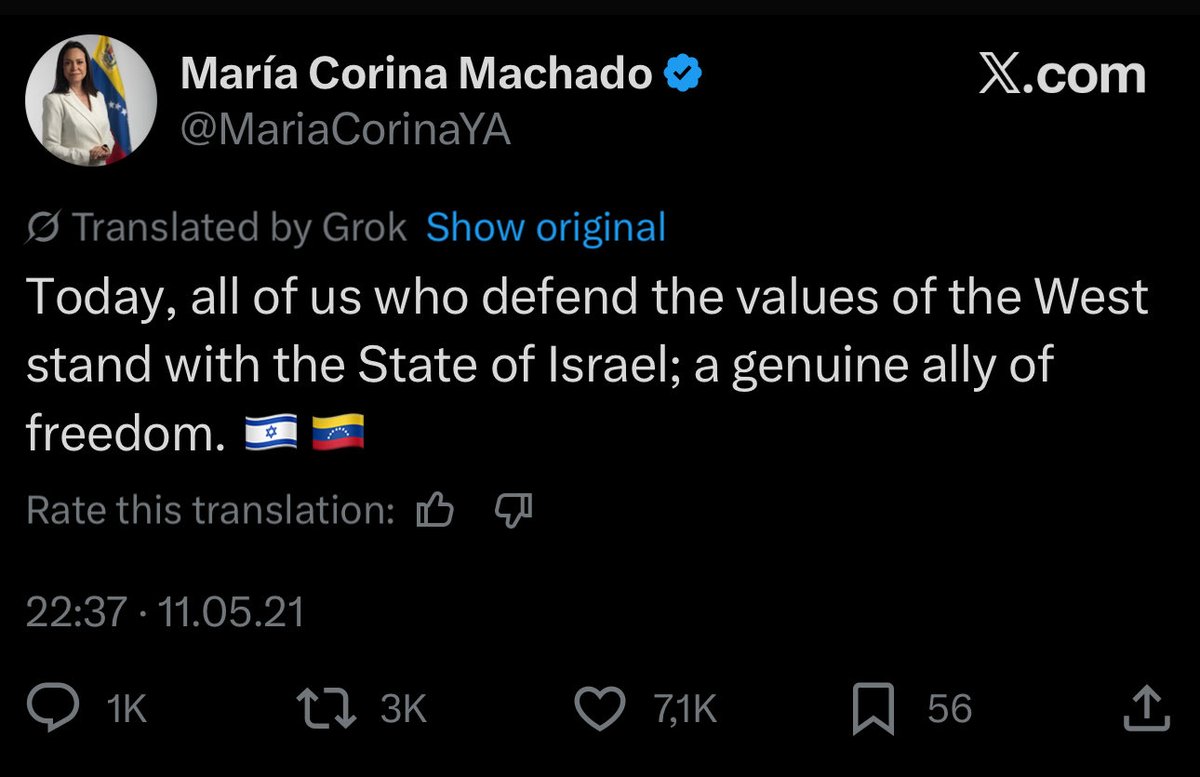The image size is (1200, 777).
Task: Click the Translated by Grok label
Action: tap(240, 229)
